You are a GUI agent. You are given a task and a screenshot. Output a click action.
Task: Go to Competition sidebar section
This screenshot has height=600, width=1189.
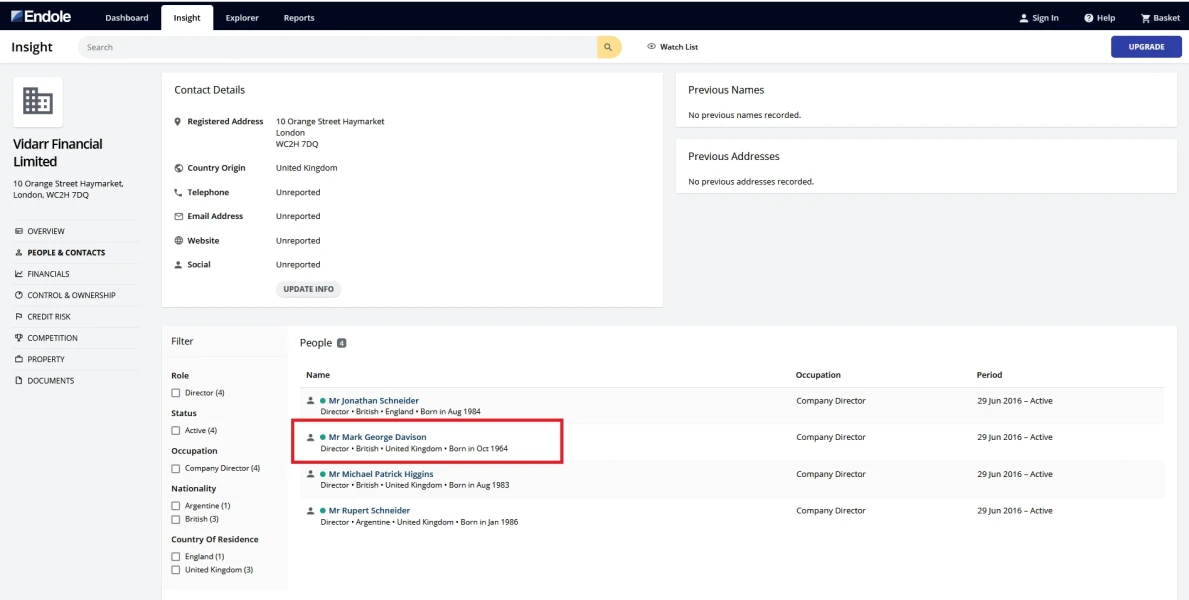click(52, 338)
